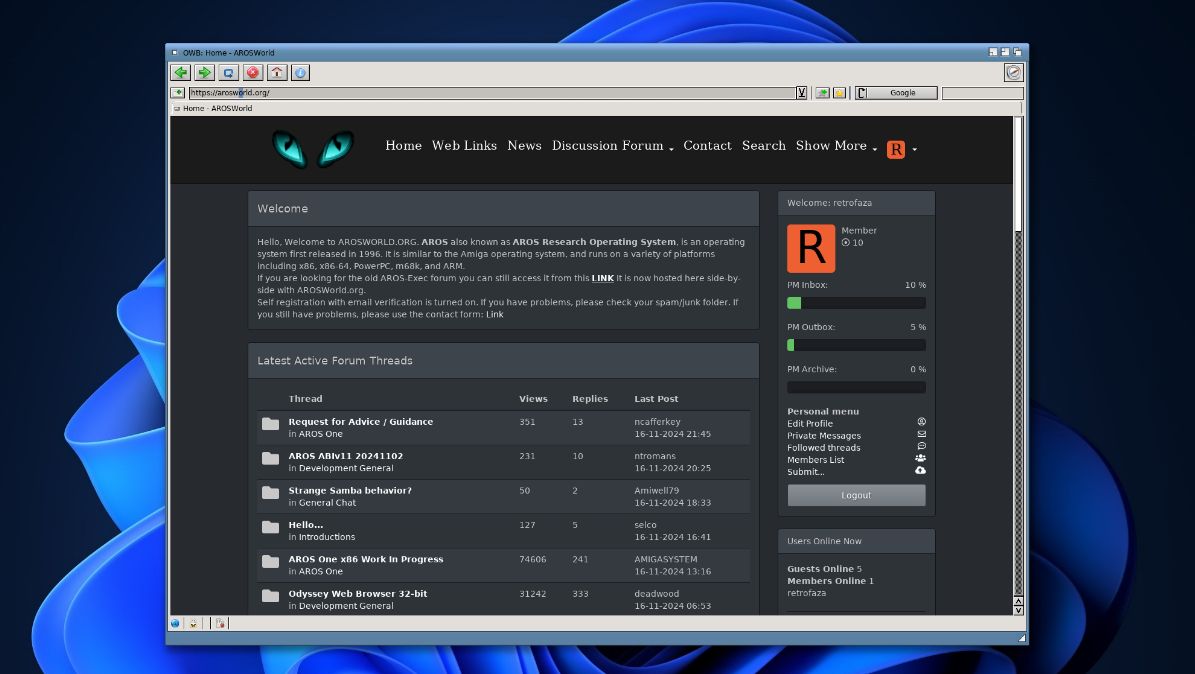Click folder icon for AROS One x86 thread
The height and width of the screenshot is (674, 1195).
[271, 561]
